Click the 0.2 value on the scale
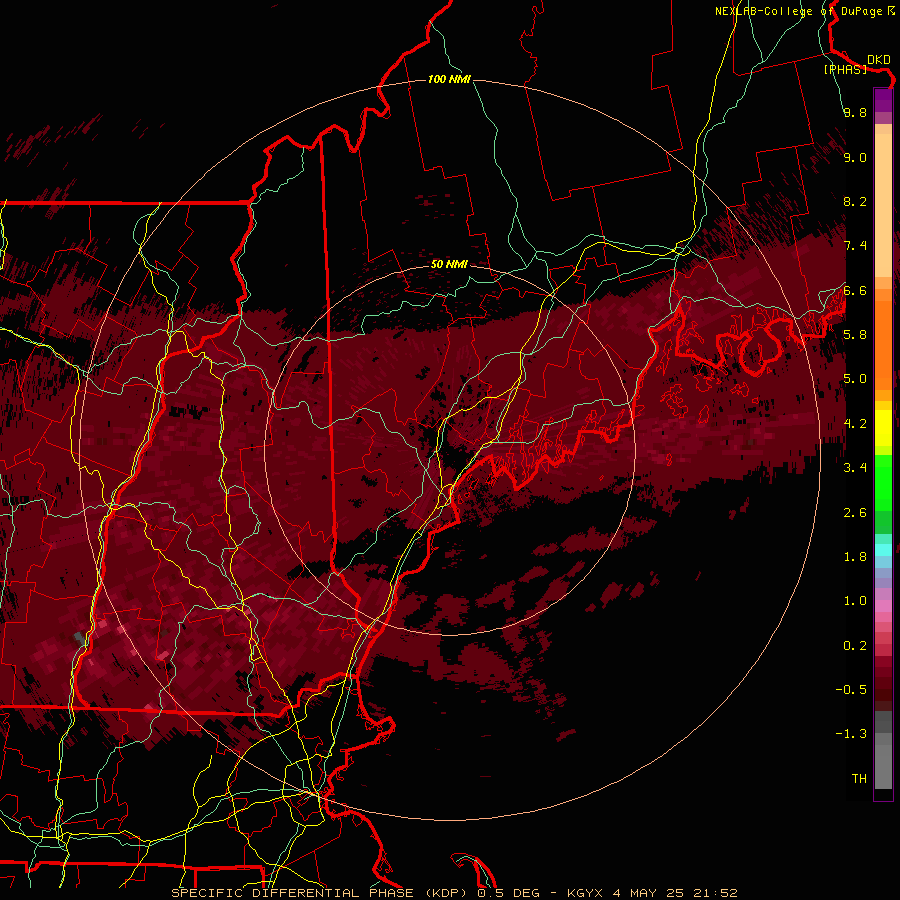Viewport: 900px width, 900px height. point(855,646)
